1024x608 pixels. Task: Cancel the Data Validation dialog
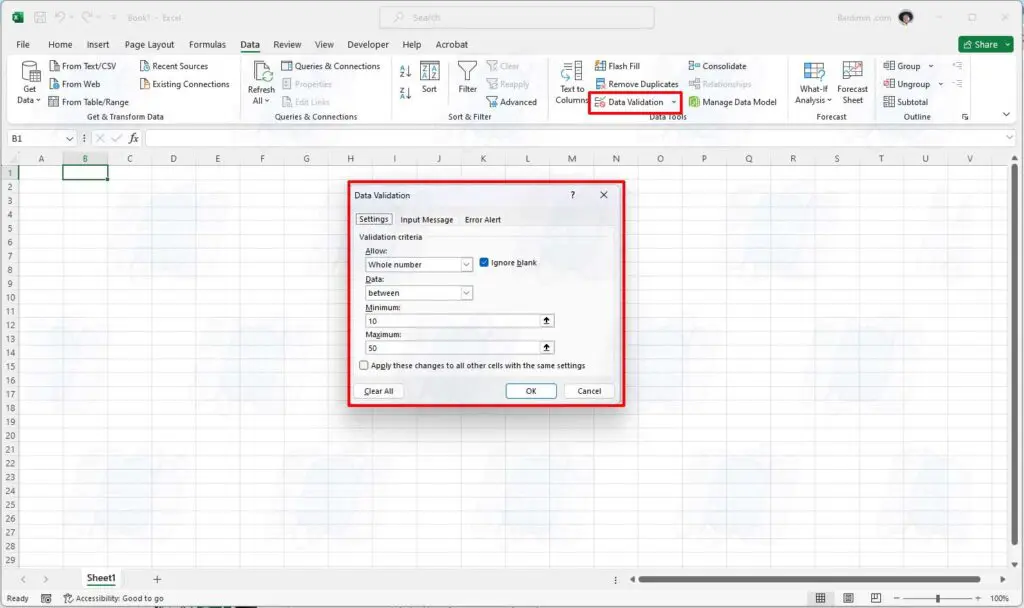589,391
